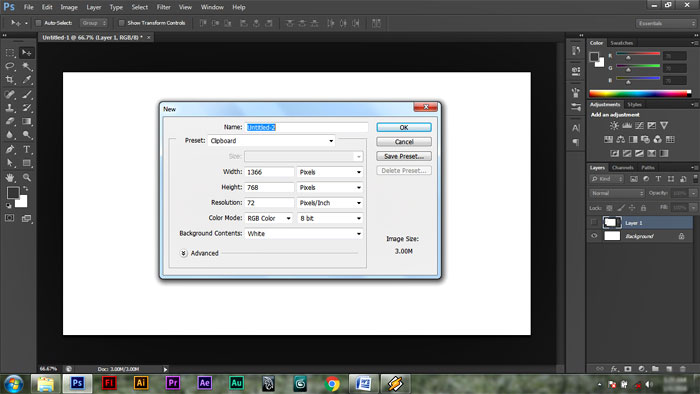This screenshot has height=394, width=700.
Task: Click the Save Preset button
Action: (404, 157)
